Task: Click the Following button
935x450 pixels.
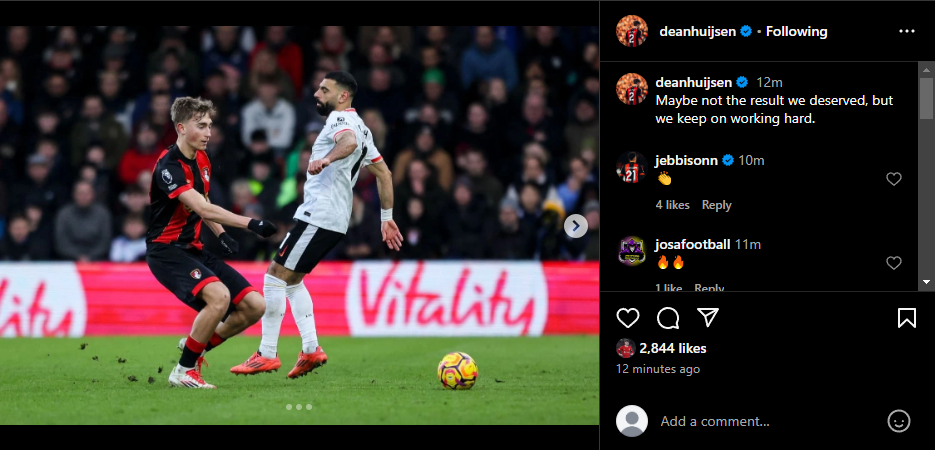Action: 796,32
